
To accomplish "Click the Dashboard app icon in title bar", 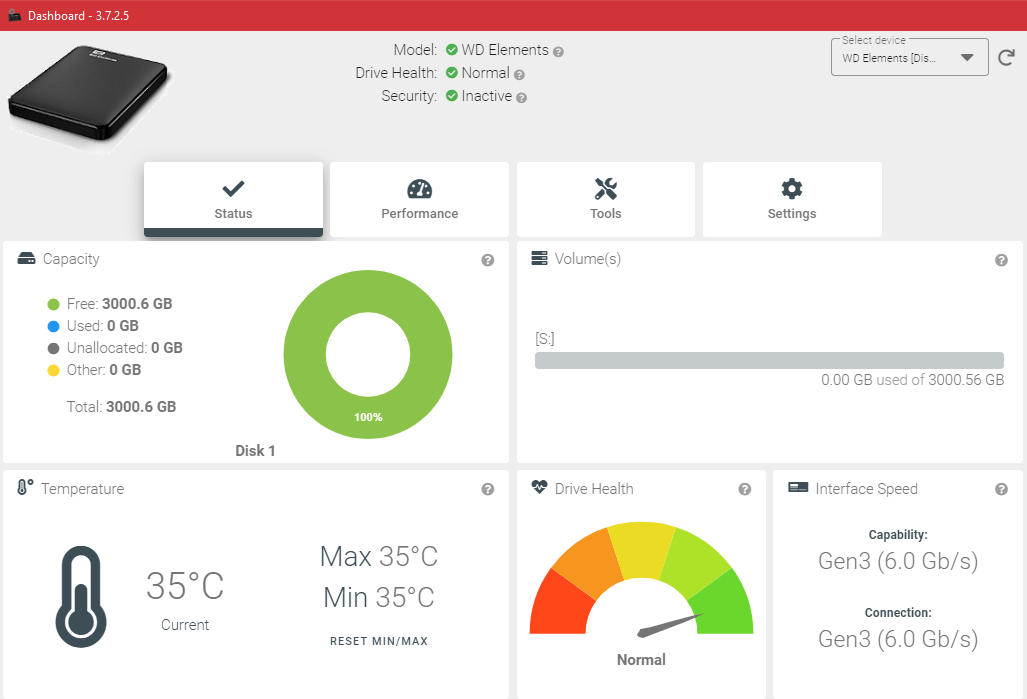I will pos(15,15).
